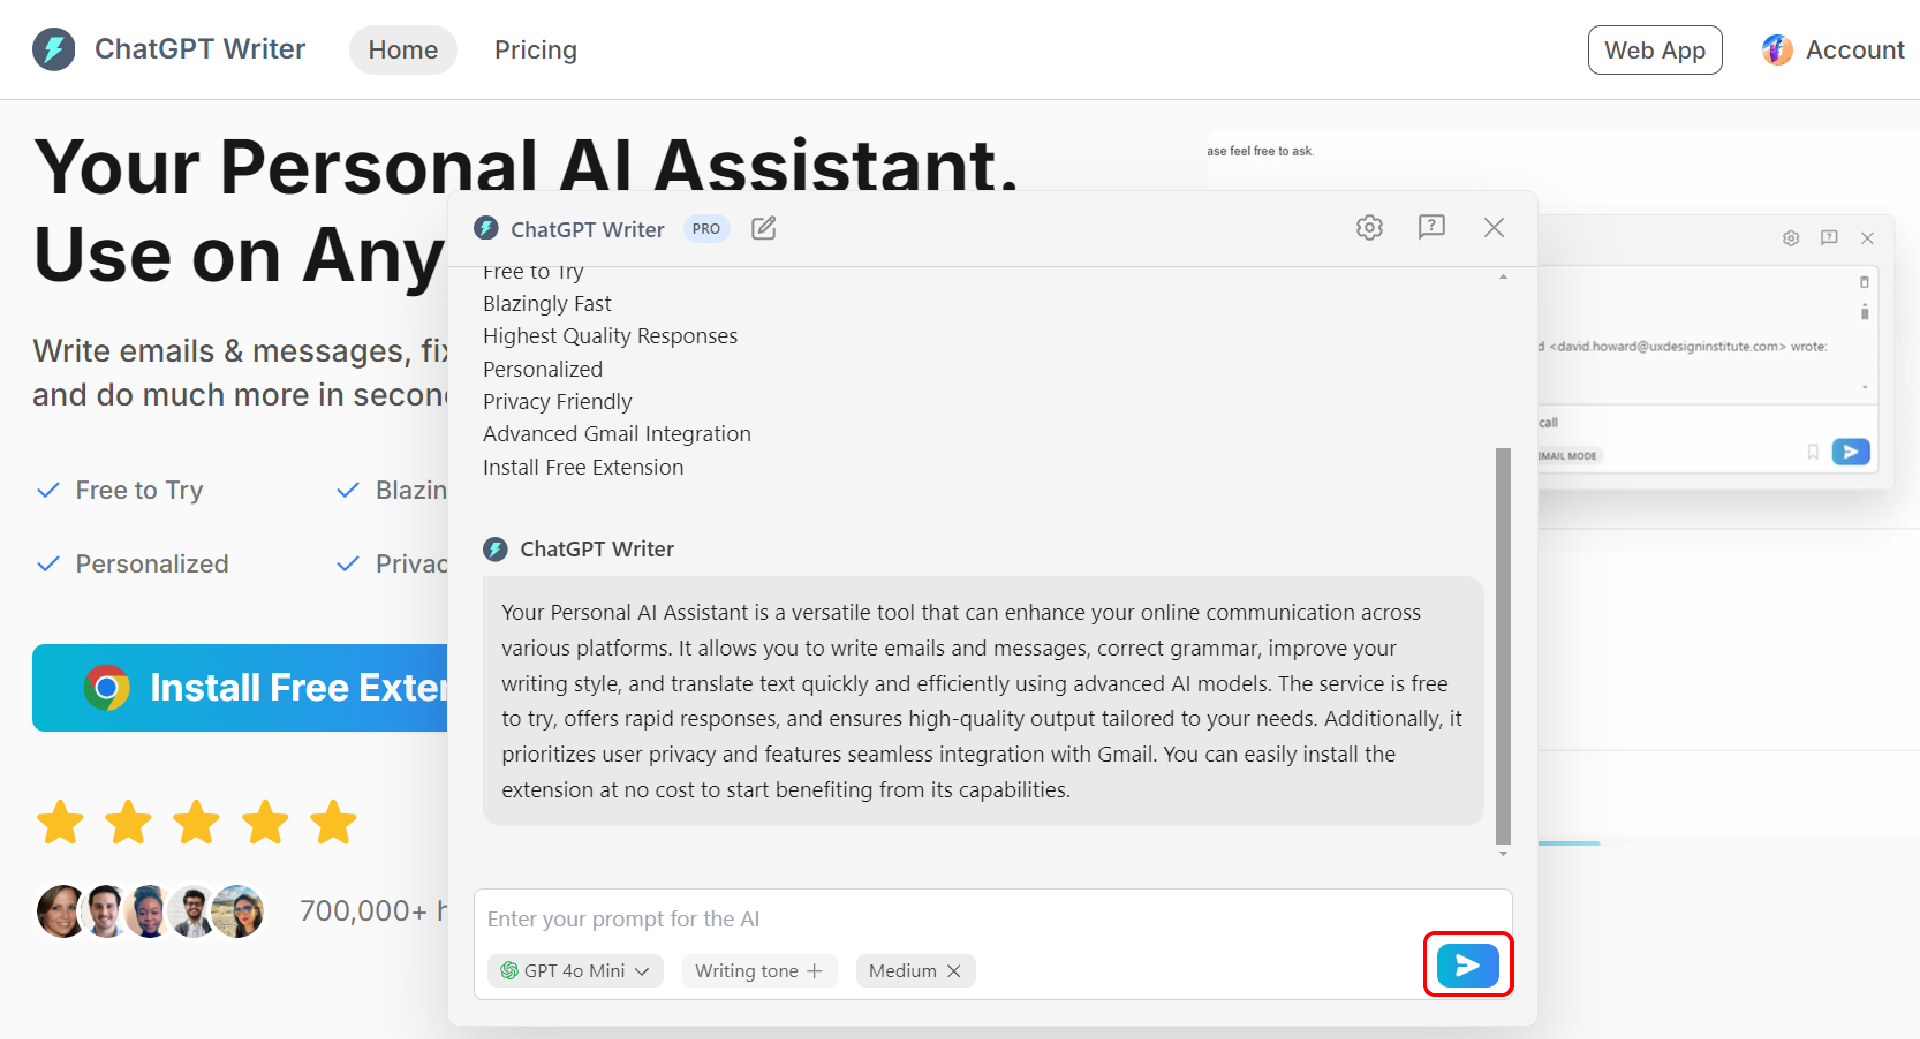Remove the Medium length chip
Screen dimensions: 1920x1039
(954, 970)
